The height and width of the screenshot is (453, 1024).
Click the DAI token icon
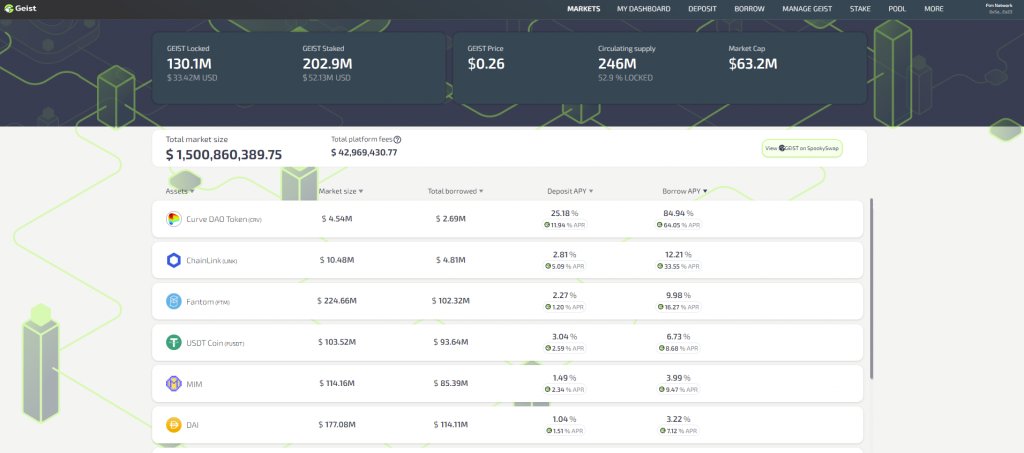pos(173,425)
